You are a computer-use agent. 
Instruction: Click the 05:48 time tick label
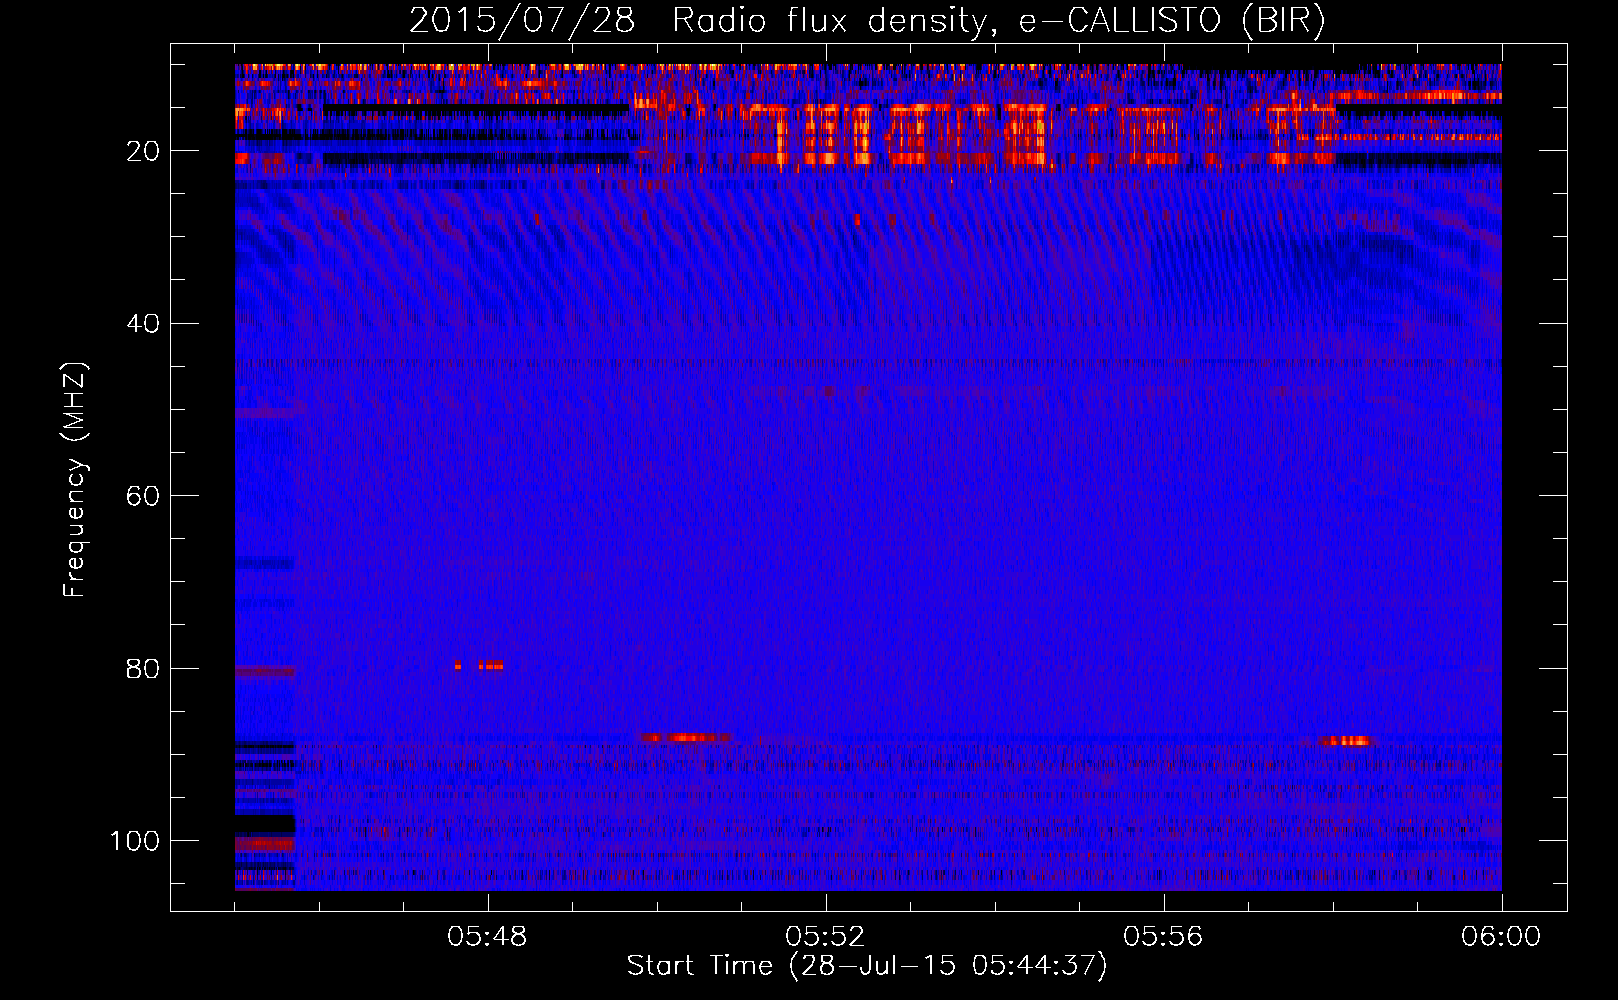point(487,937)
